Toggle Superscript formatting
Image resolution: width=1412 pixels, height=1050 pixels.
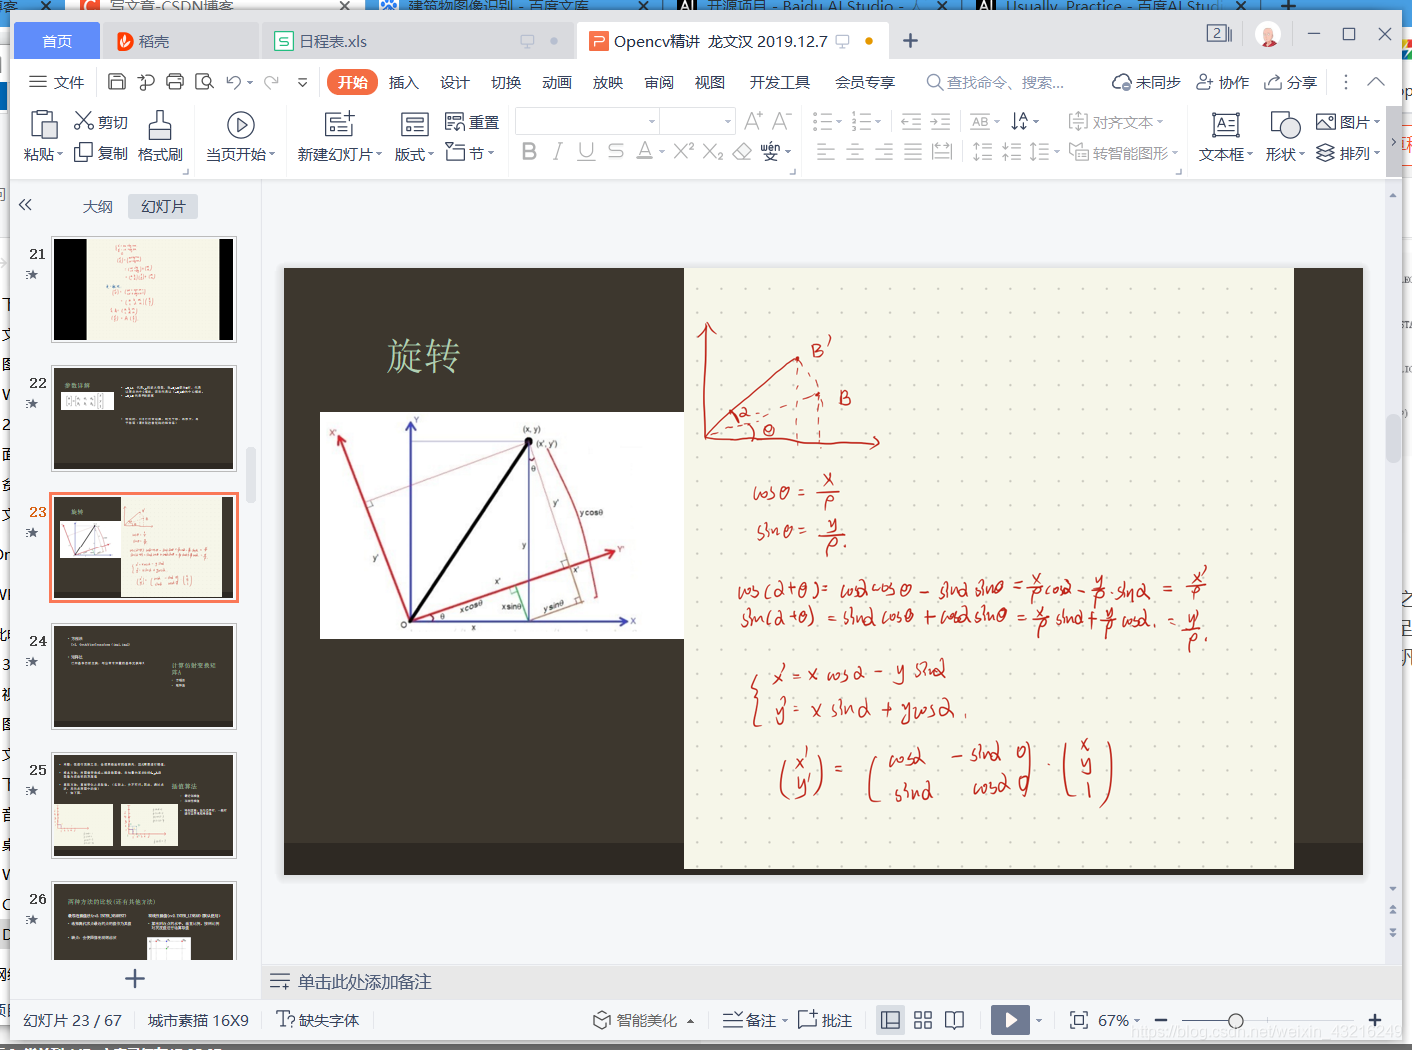[x=683, y=152]
